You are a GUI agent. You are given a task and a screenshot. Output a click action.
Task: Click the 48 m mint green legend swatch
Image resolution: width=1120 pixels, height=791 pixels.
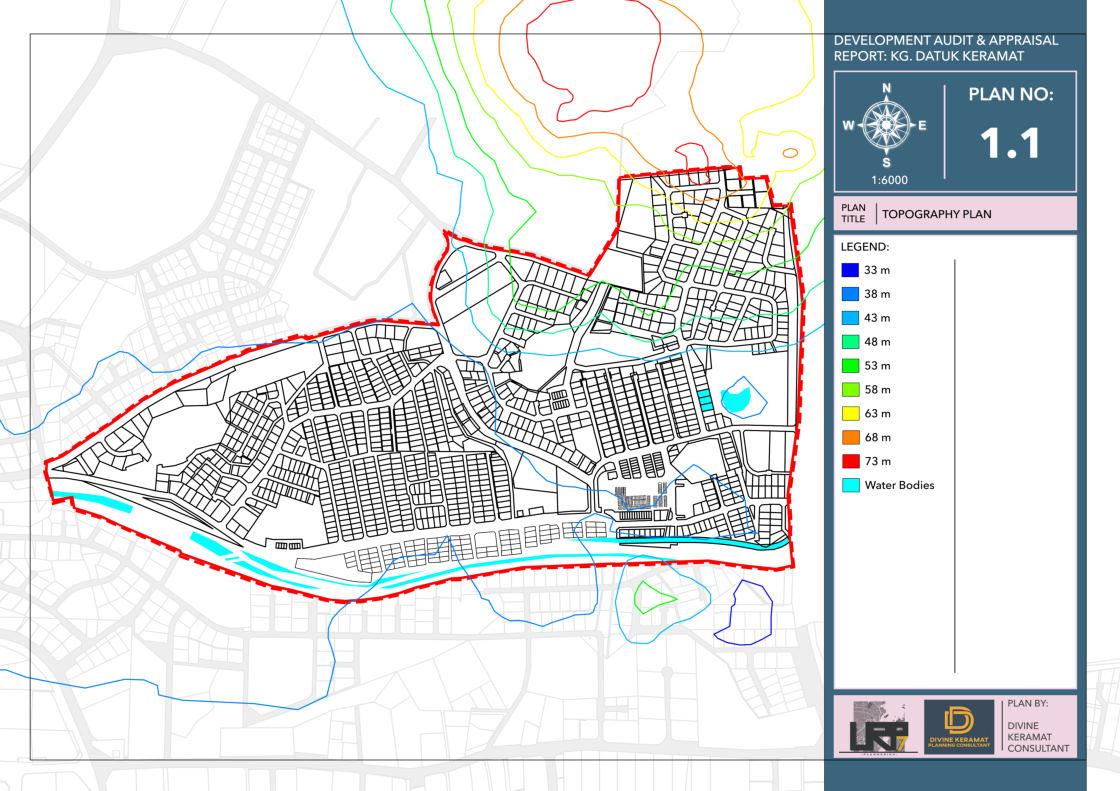(850, 342)
